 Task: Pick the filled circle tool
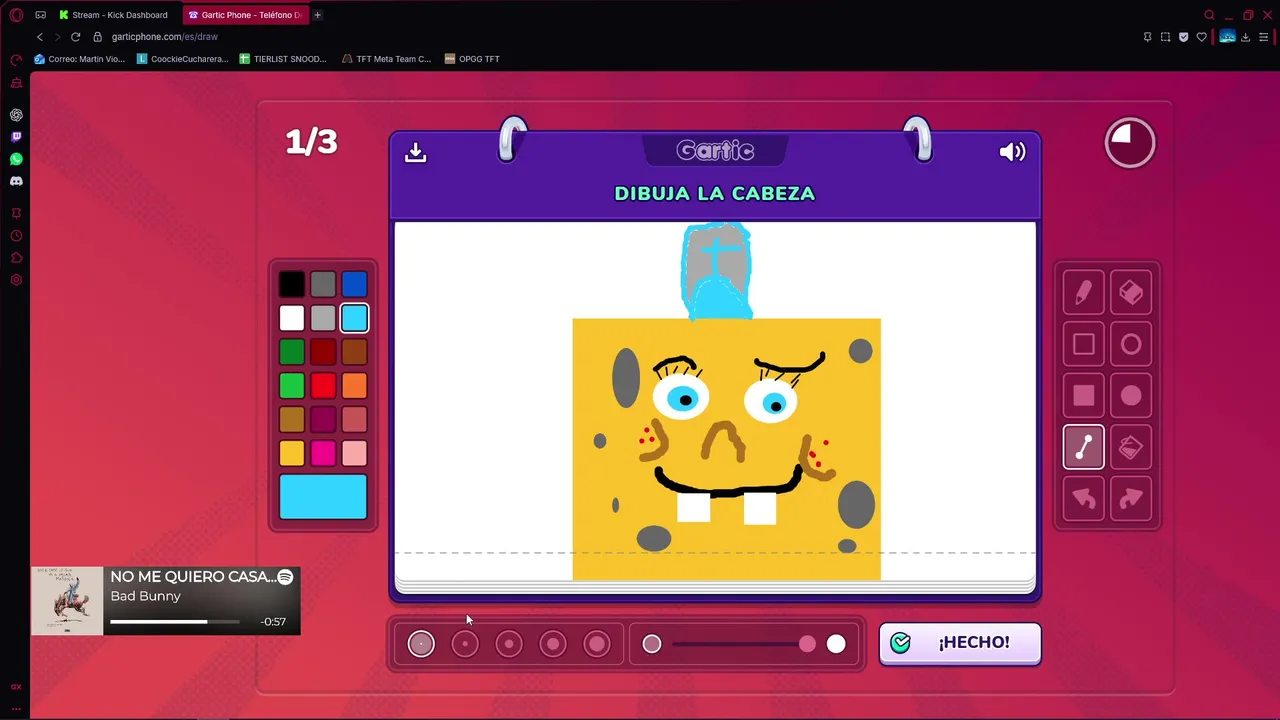[x=1131, y=396]
